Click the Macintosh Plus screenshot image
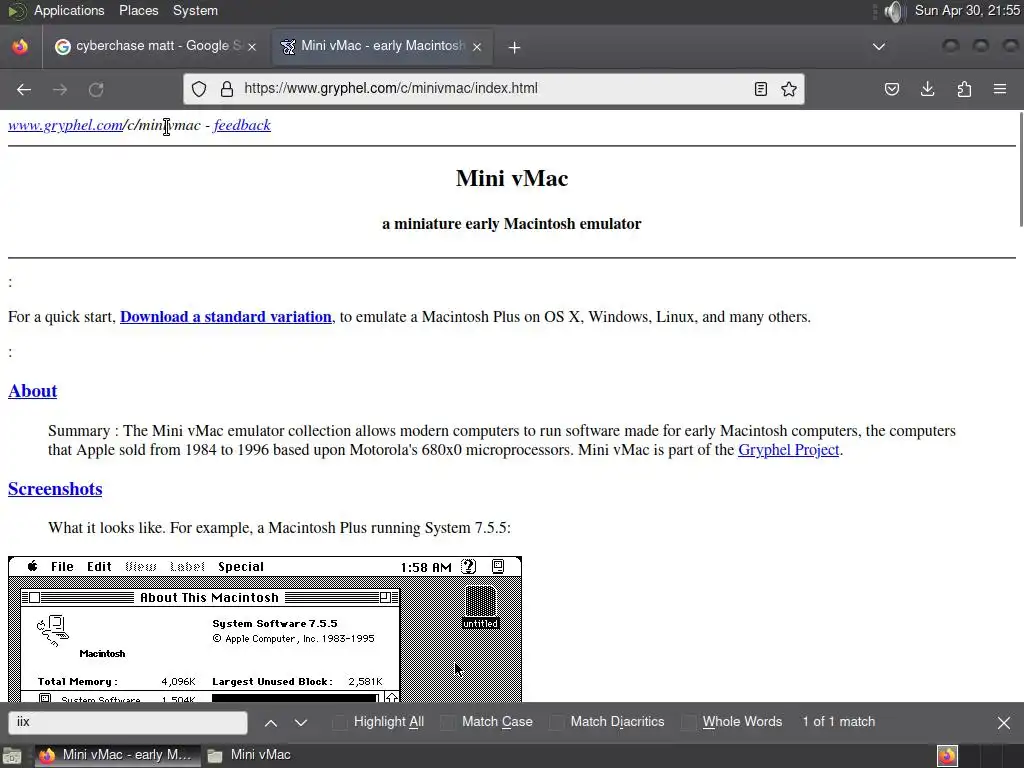1024x768 pixels. [x=265, y=629]
